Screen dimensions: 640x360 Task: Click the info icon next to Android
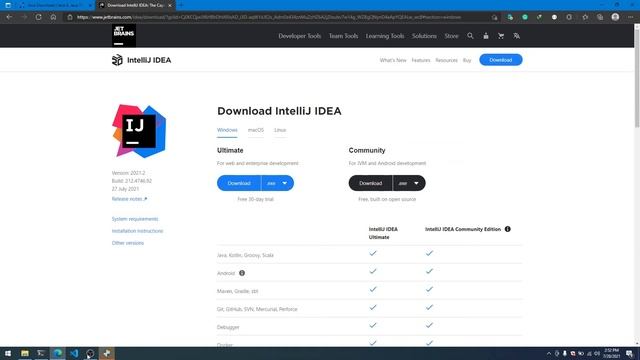(242, 273)
